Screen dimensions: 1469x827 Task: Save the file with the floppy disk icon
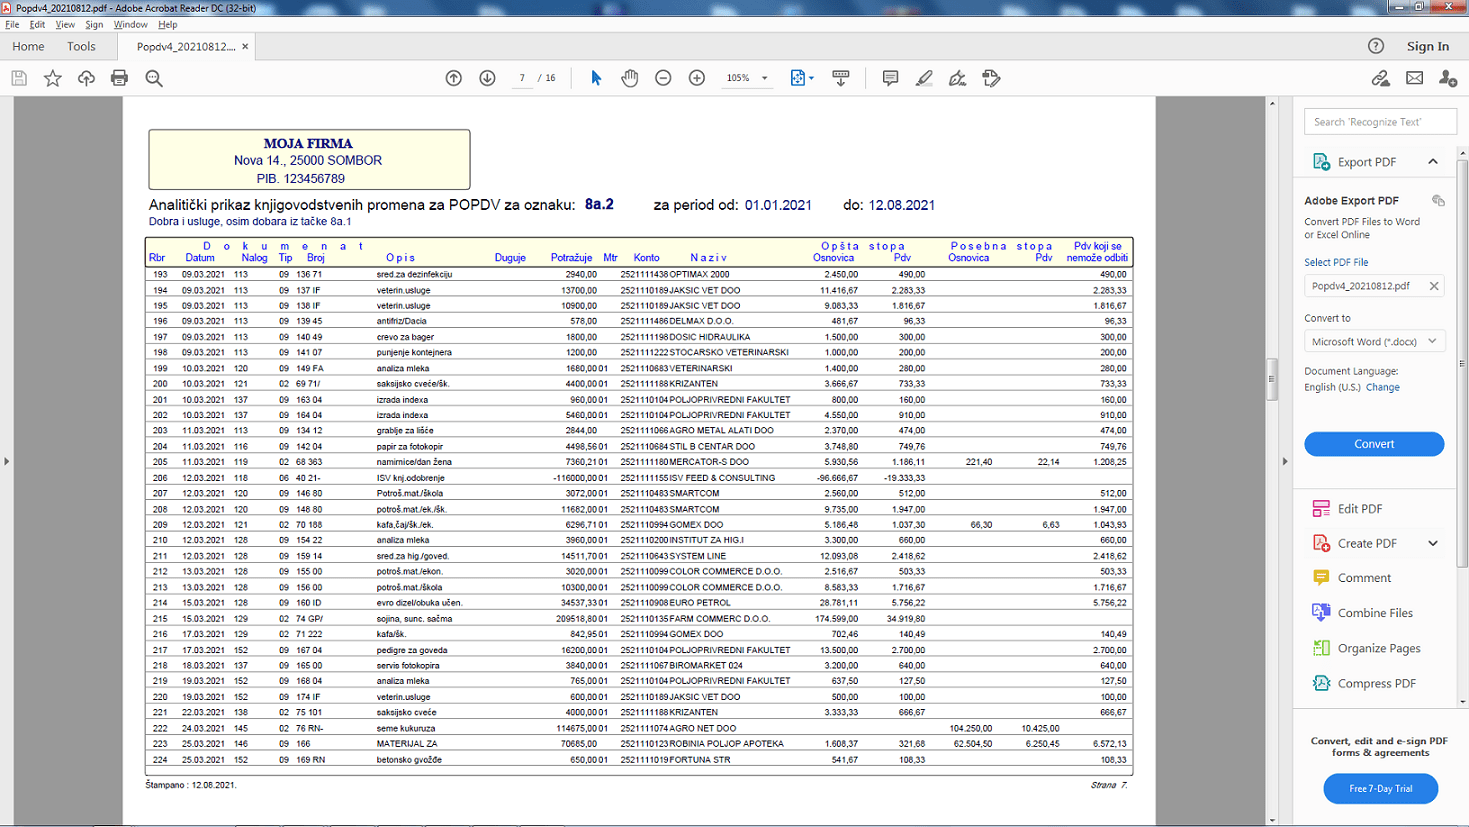click(x=19, y=78)
